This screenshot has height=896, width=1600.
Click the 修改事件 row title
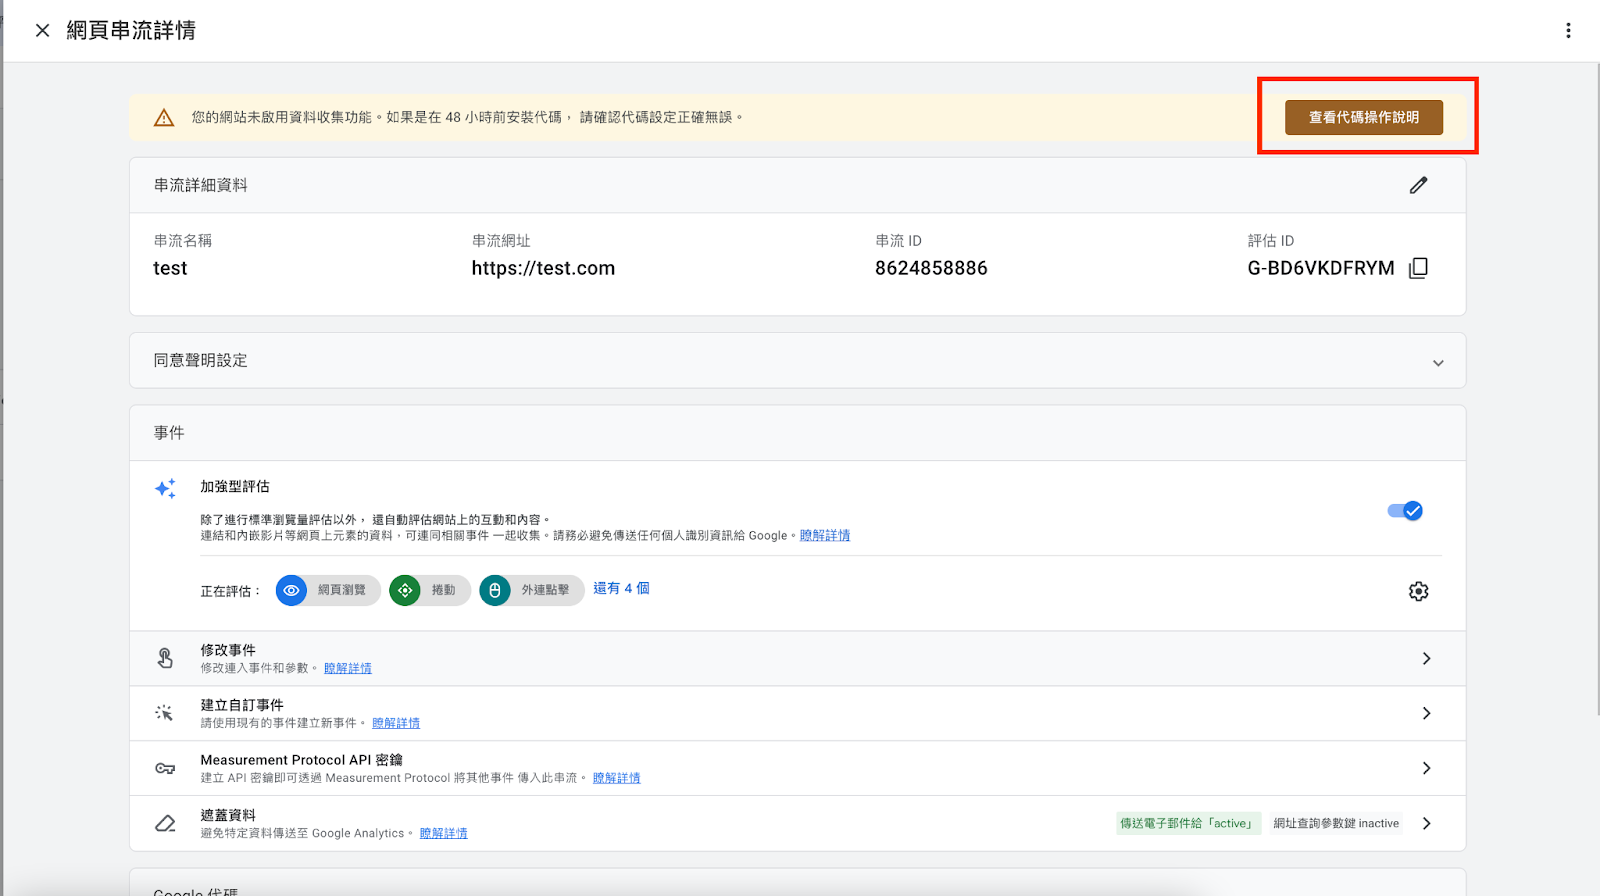pos(228,650)
